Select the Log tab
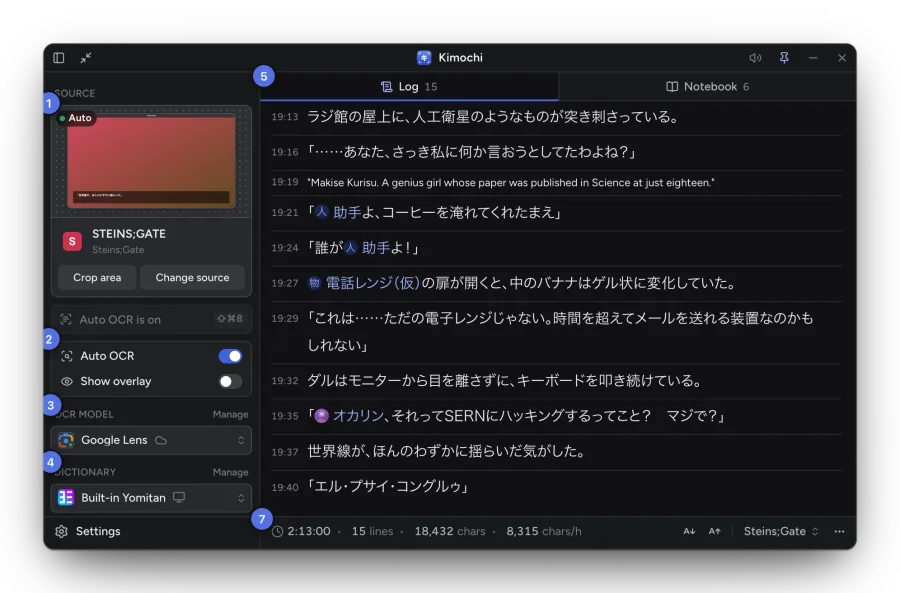The height and width of the screenshot is (593, 900). pos(409,87)
